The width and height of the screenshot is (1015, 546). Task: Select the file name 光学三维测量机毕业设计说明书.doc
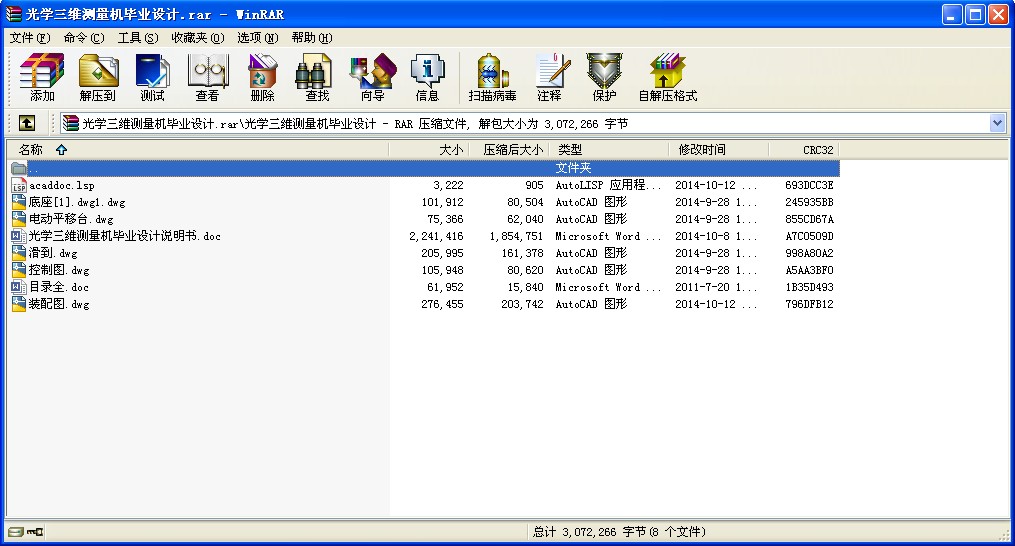click(x=124, y=236)
